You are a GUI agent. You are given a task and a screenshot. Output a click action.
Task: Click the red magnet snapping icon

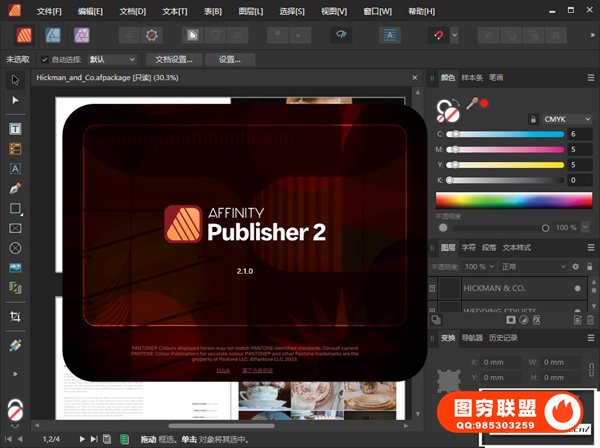click(x=437, y=35)
